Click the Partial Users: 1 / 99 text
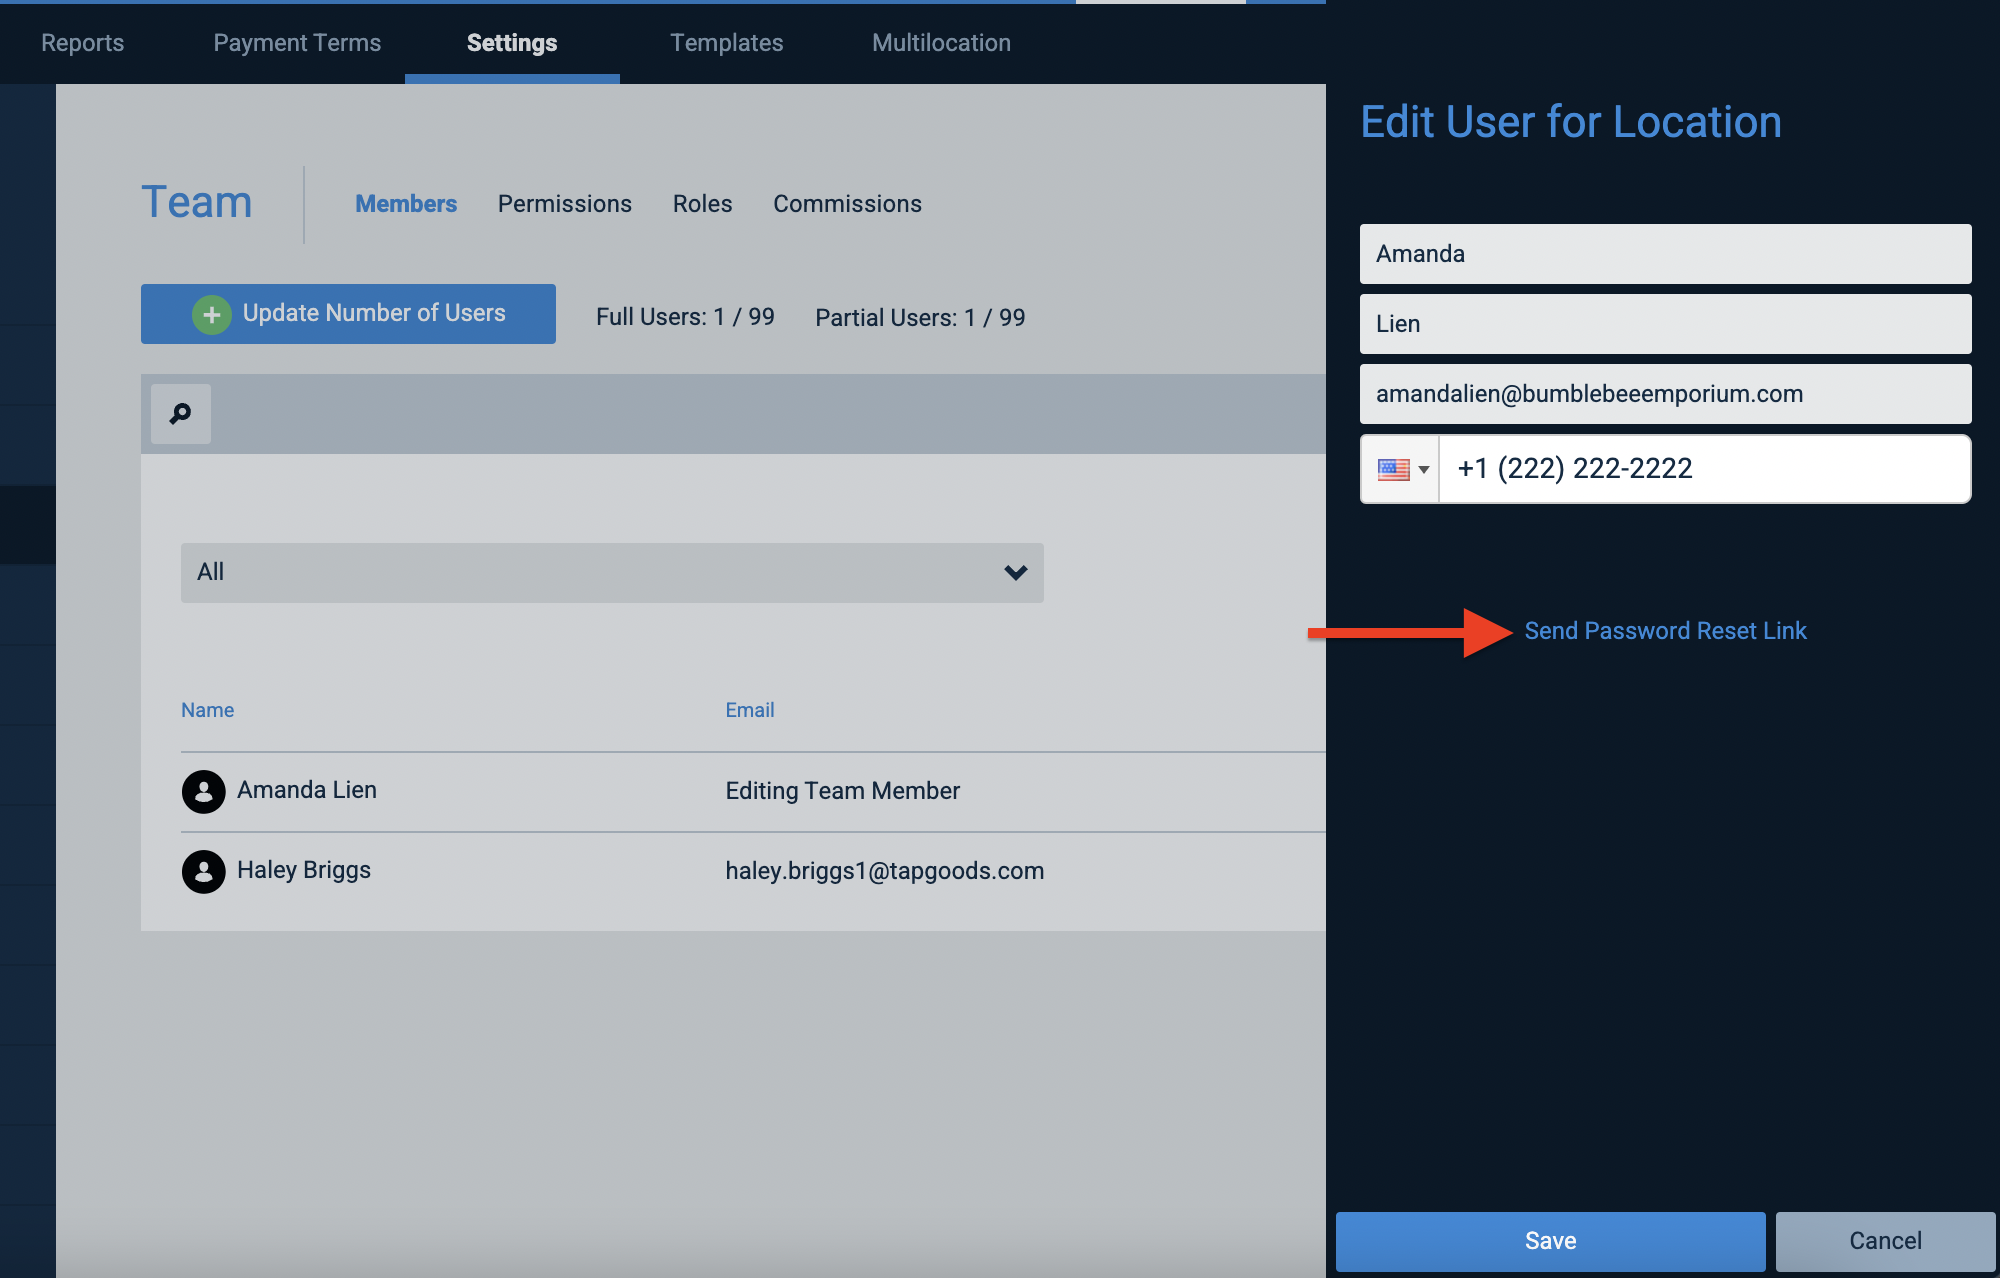 point(920,318)
